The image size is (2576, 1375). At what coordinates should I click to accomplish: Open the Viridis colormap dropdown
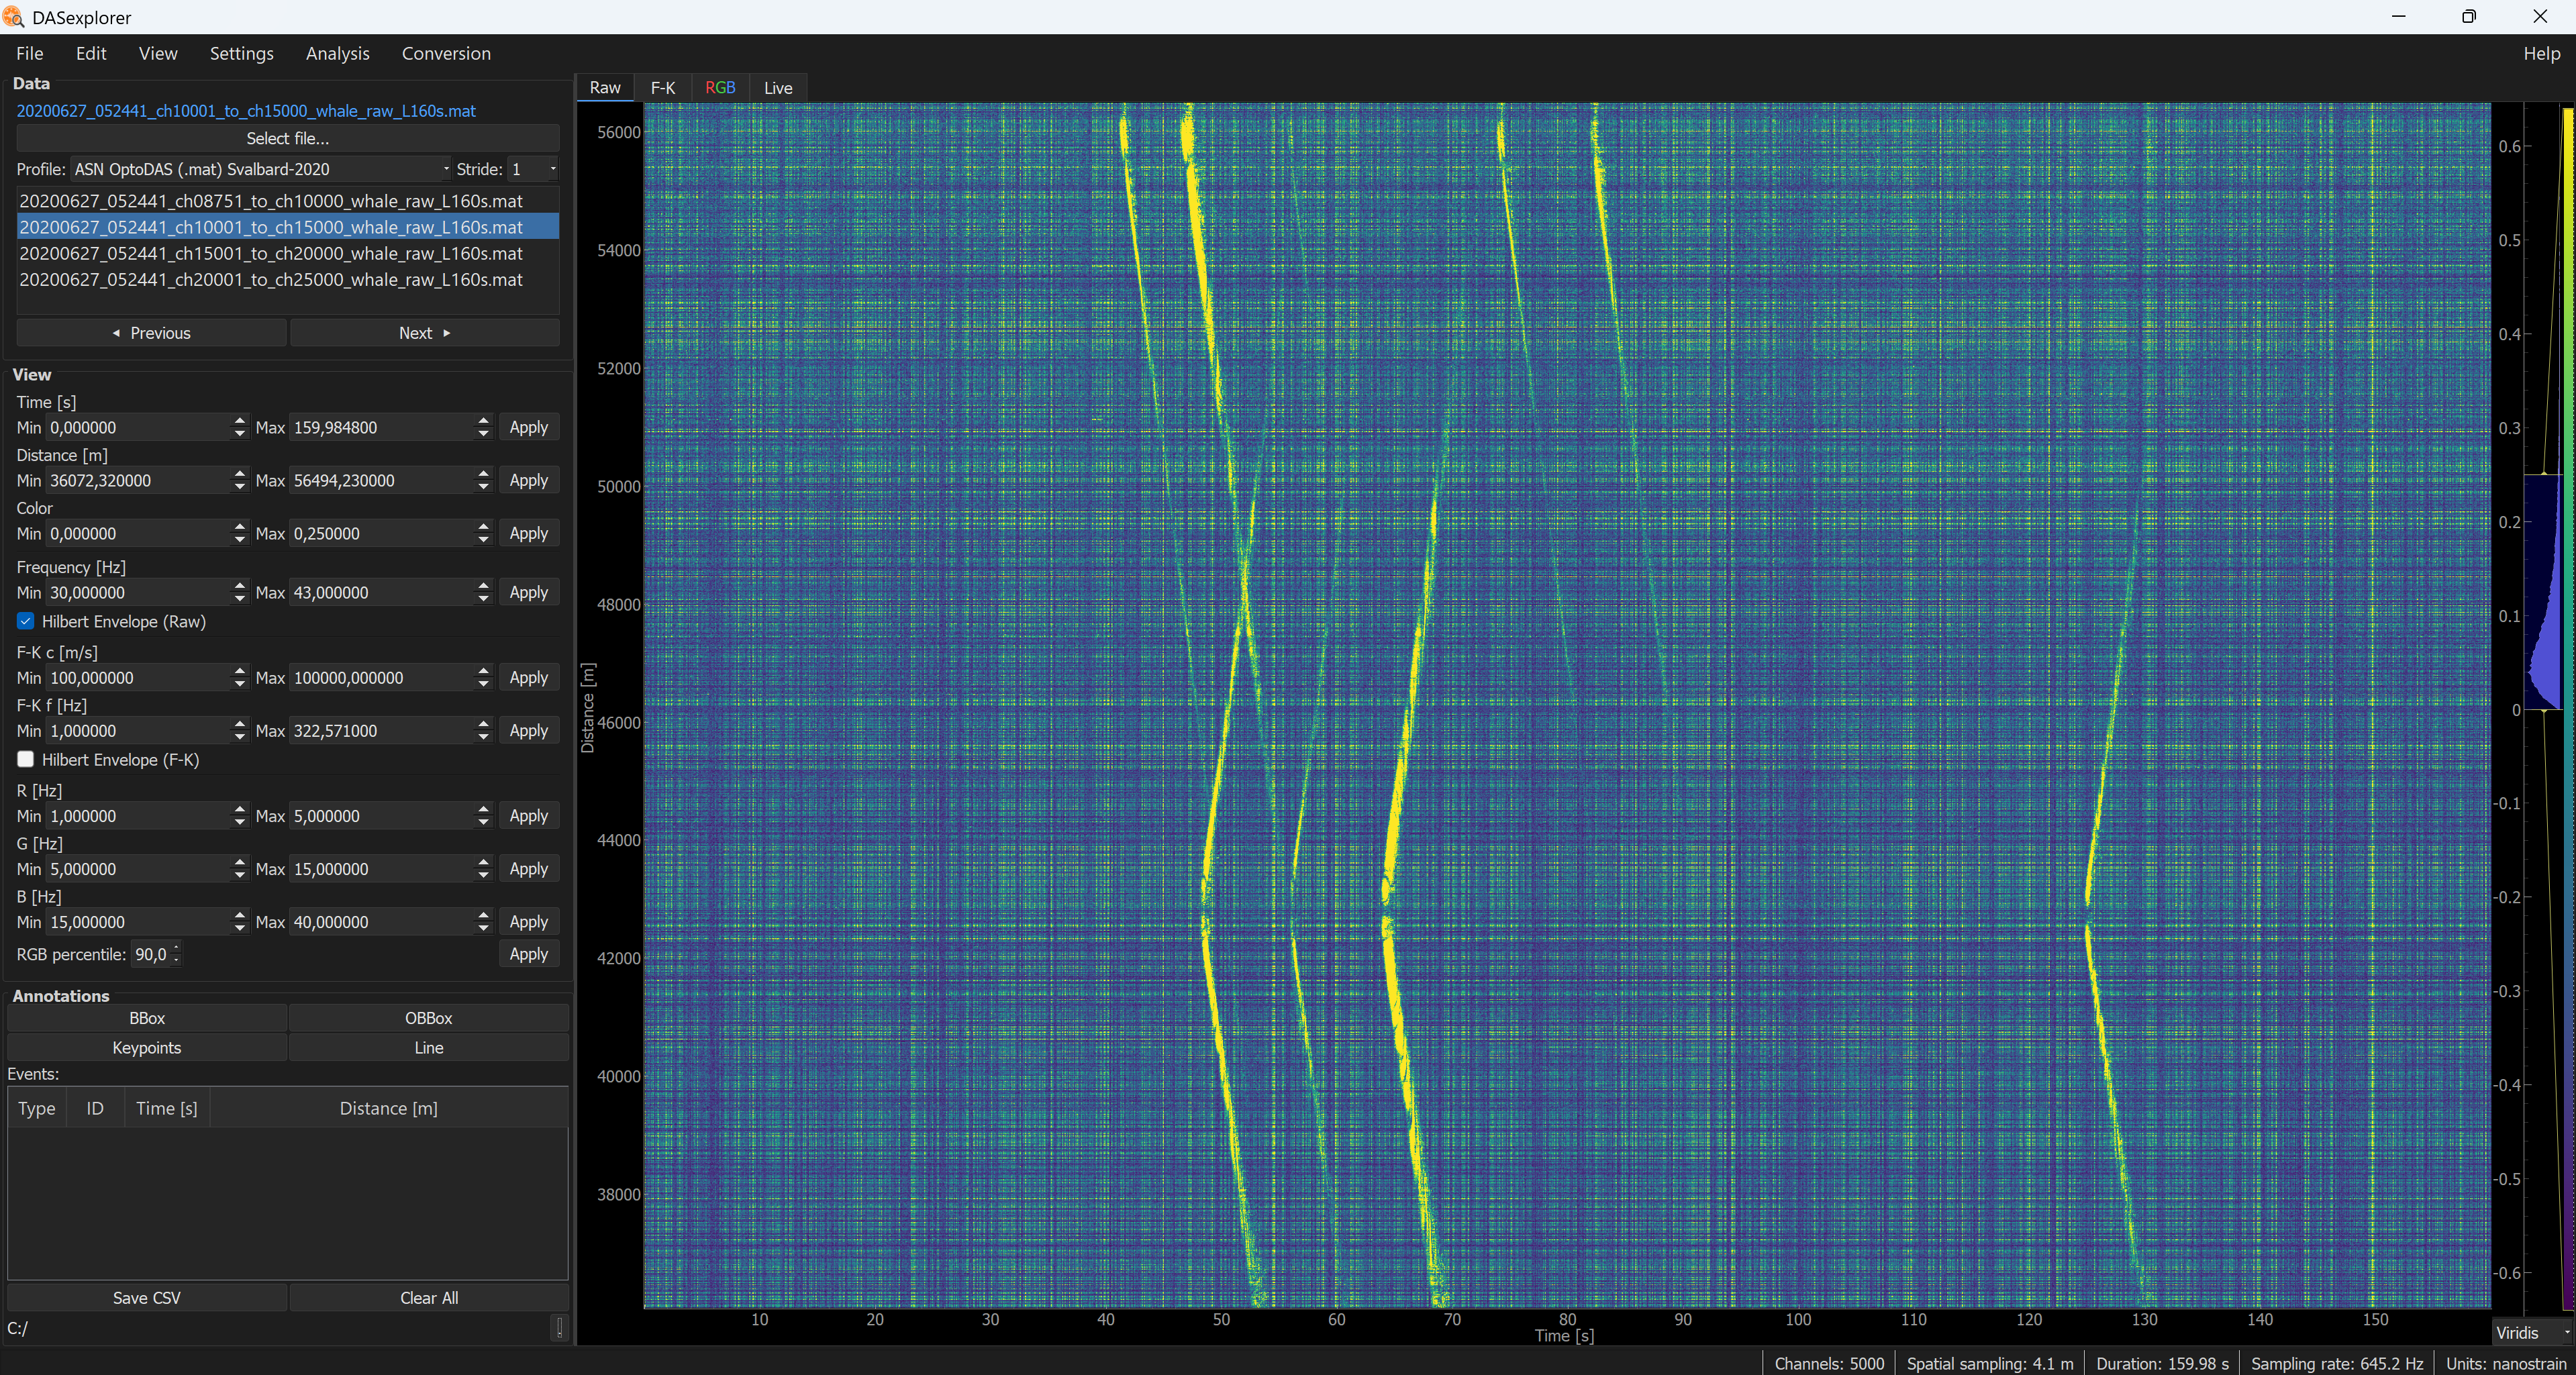pos(2532,1332)
